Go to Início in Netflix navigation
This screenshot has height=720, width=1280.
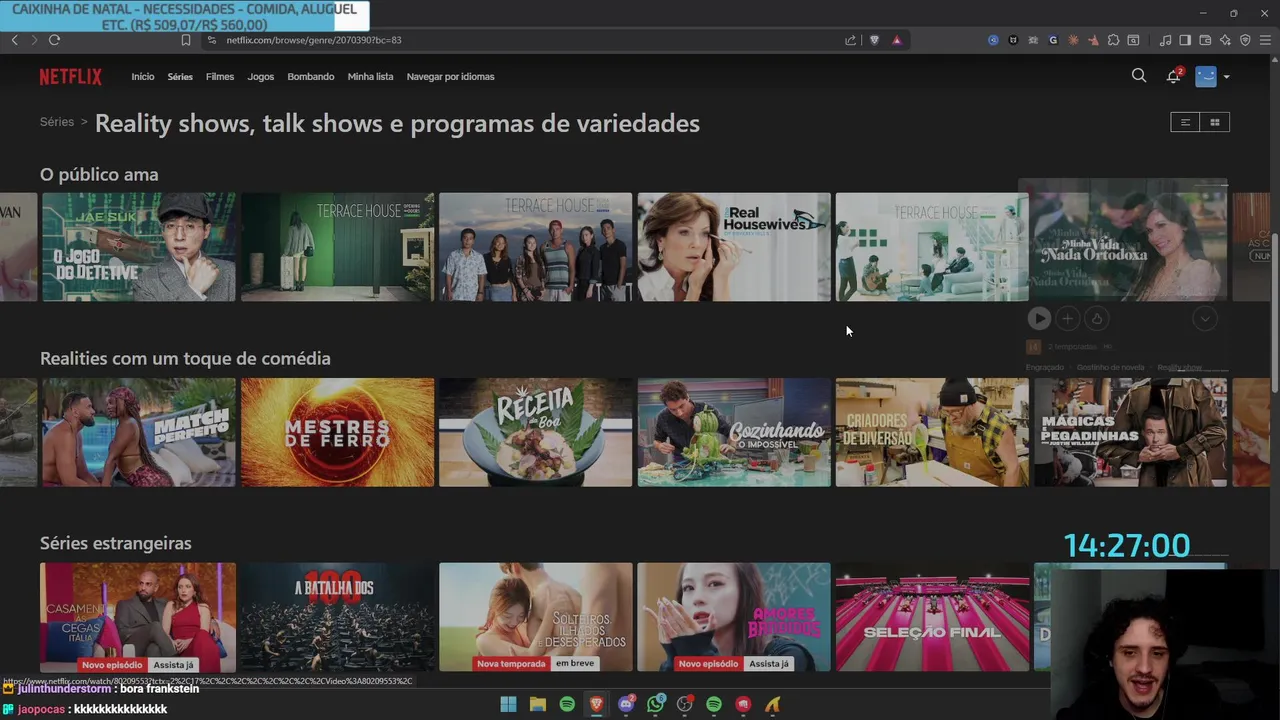[143, 77]
